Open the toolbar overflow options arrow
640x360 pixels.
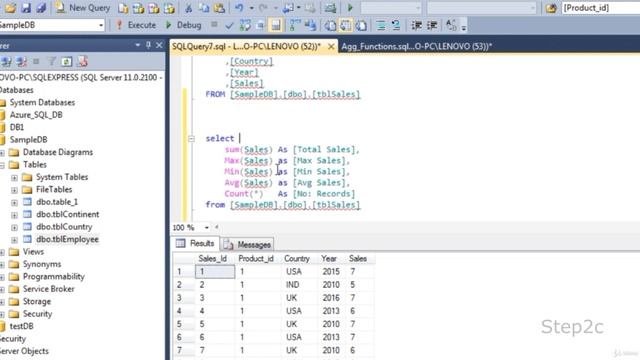coord(464,27)
